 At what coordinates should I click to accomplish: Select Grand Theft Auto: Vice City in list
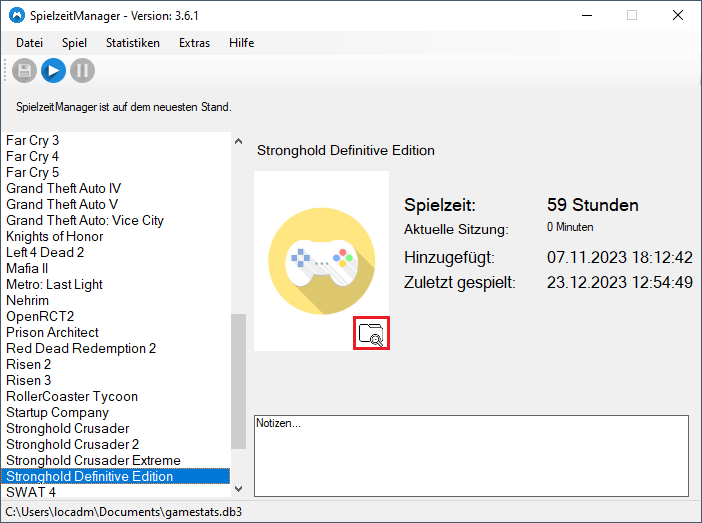pyautogui.click(x=85, y=220)
